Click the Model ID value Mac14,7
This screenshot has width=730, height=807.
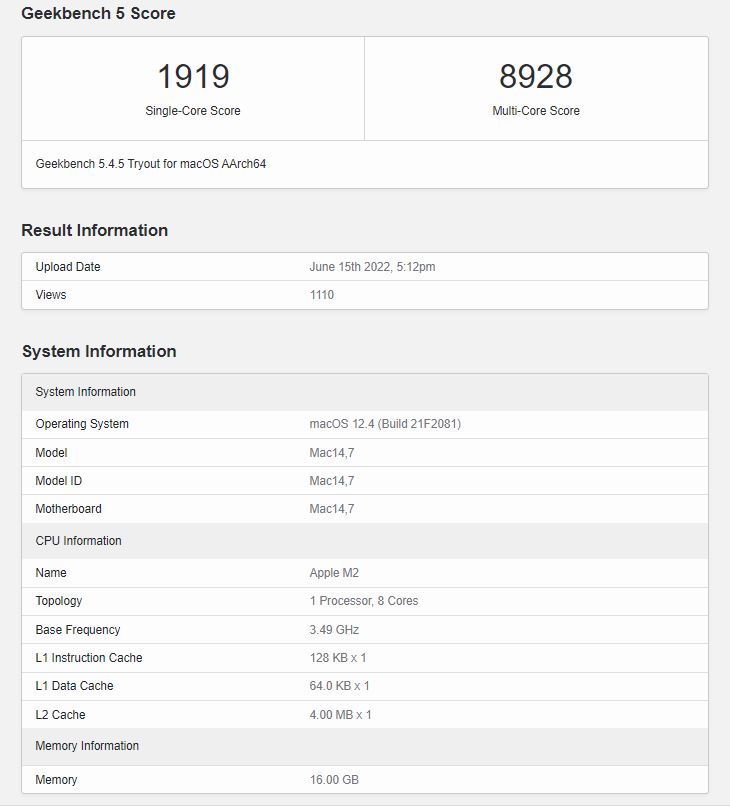point(332,481)
